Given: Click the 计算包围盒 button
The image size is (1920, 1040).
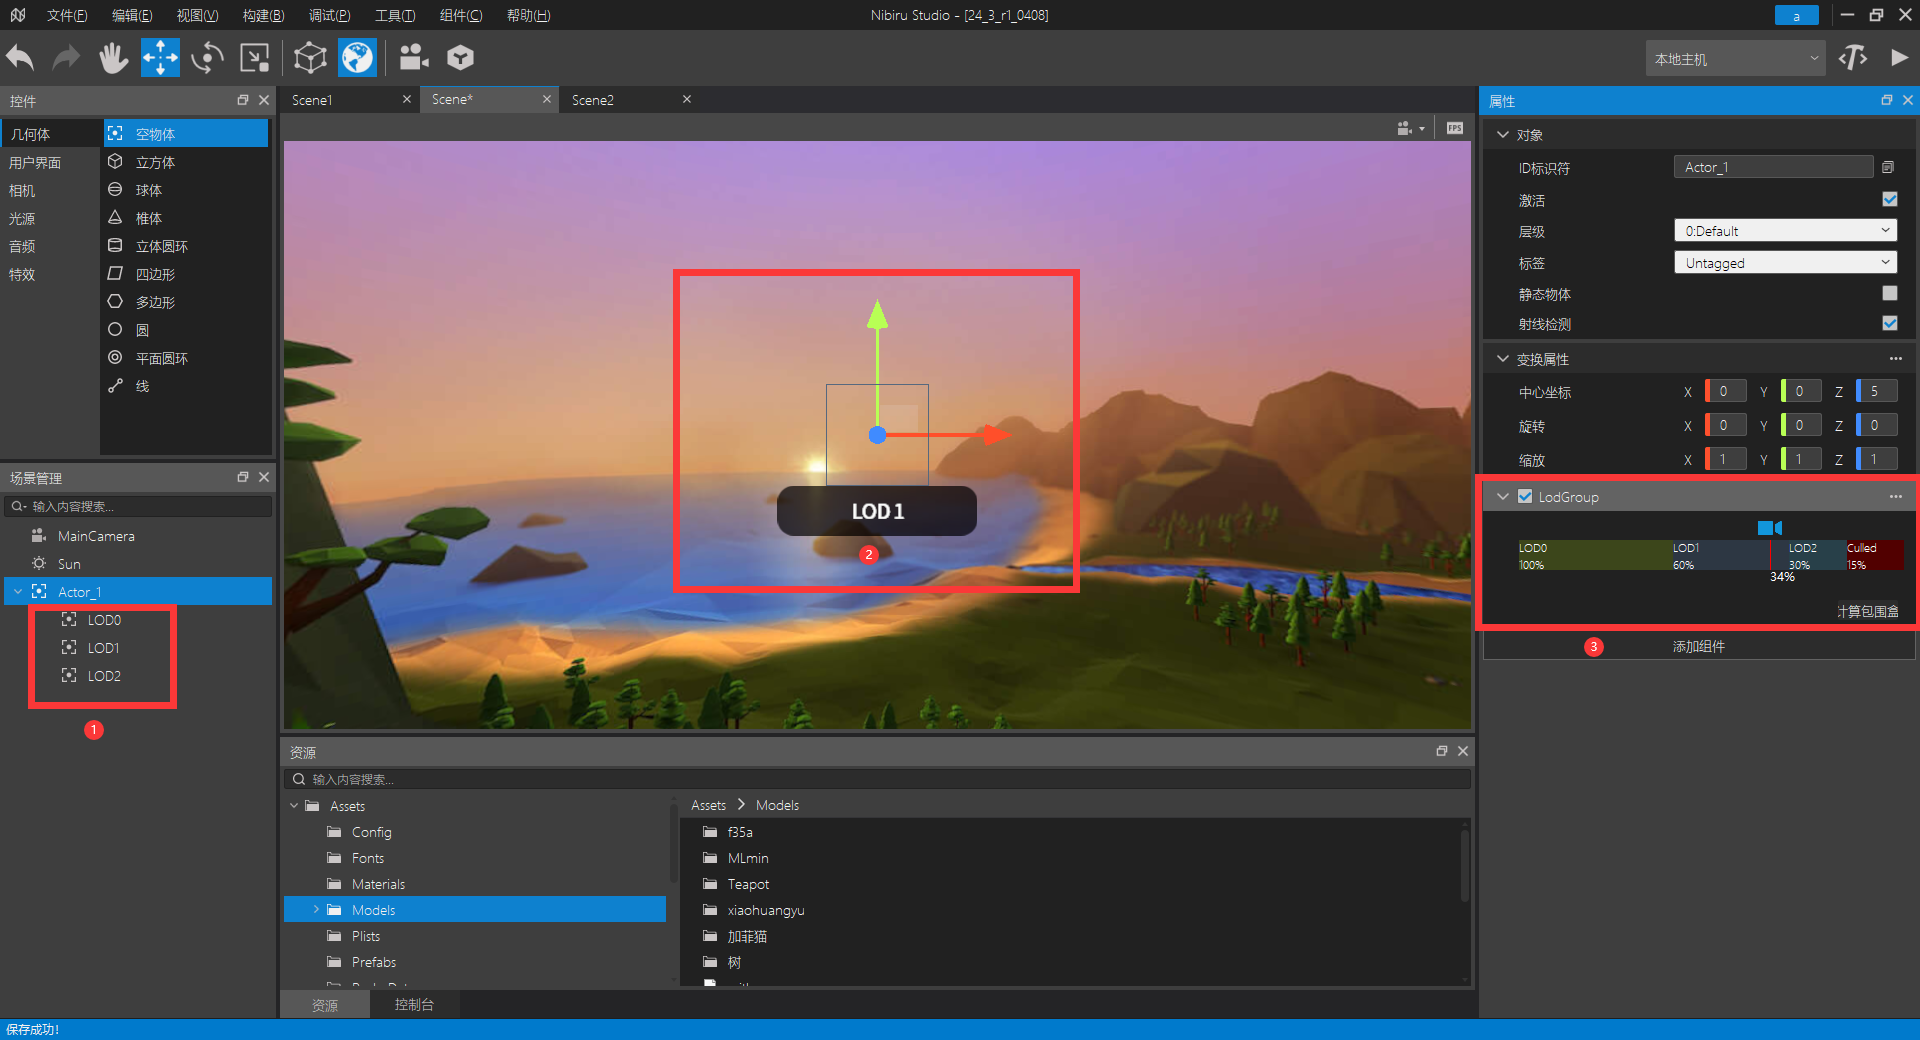Looking at the screenshot, I should click(1867, 611).
